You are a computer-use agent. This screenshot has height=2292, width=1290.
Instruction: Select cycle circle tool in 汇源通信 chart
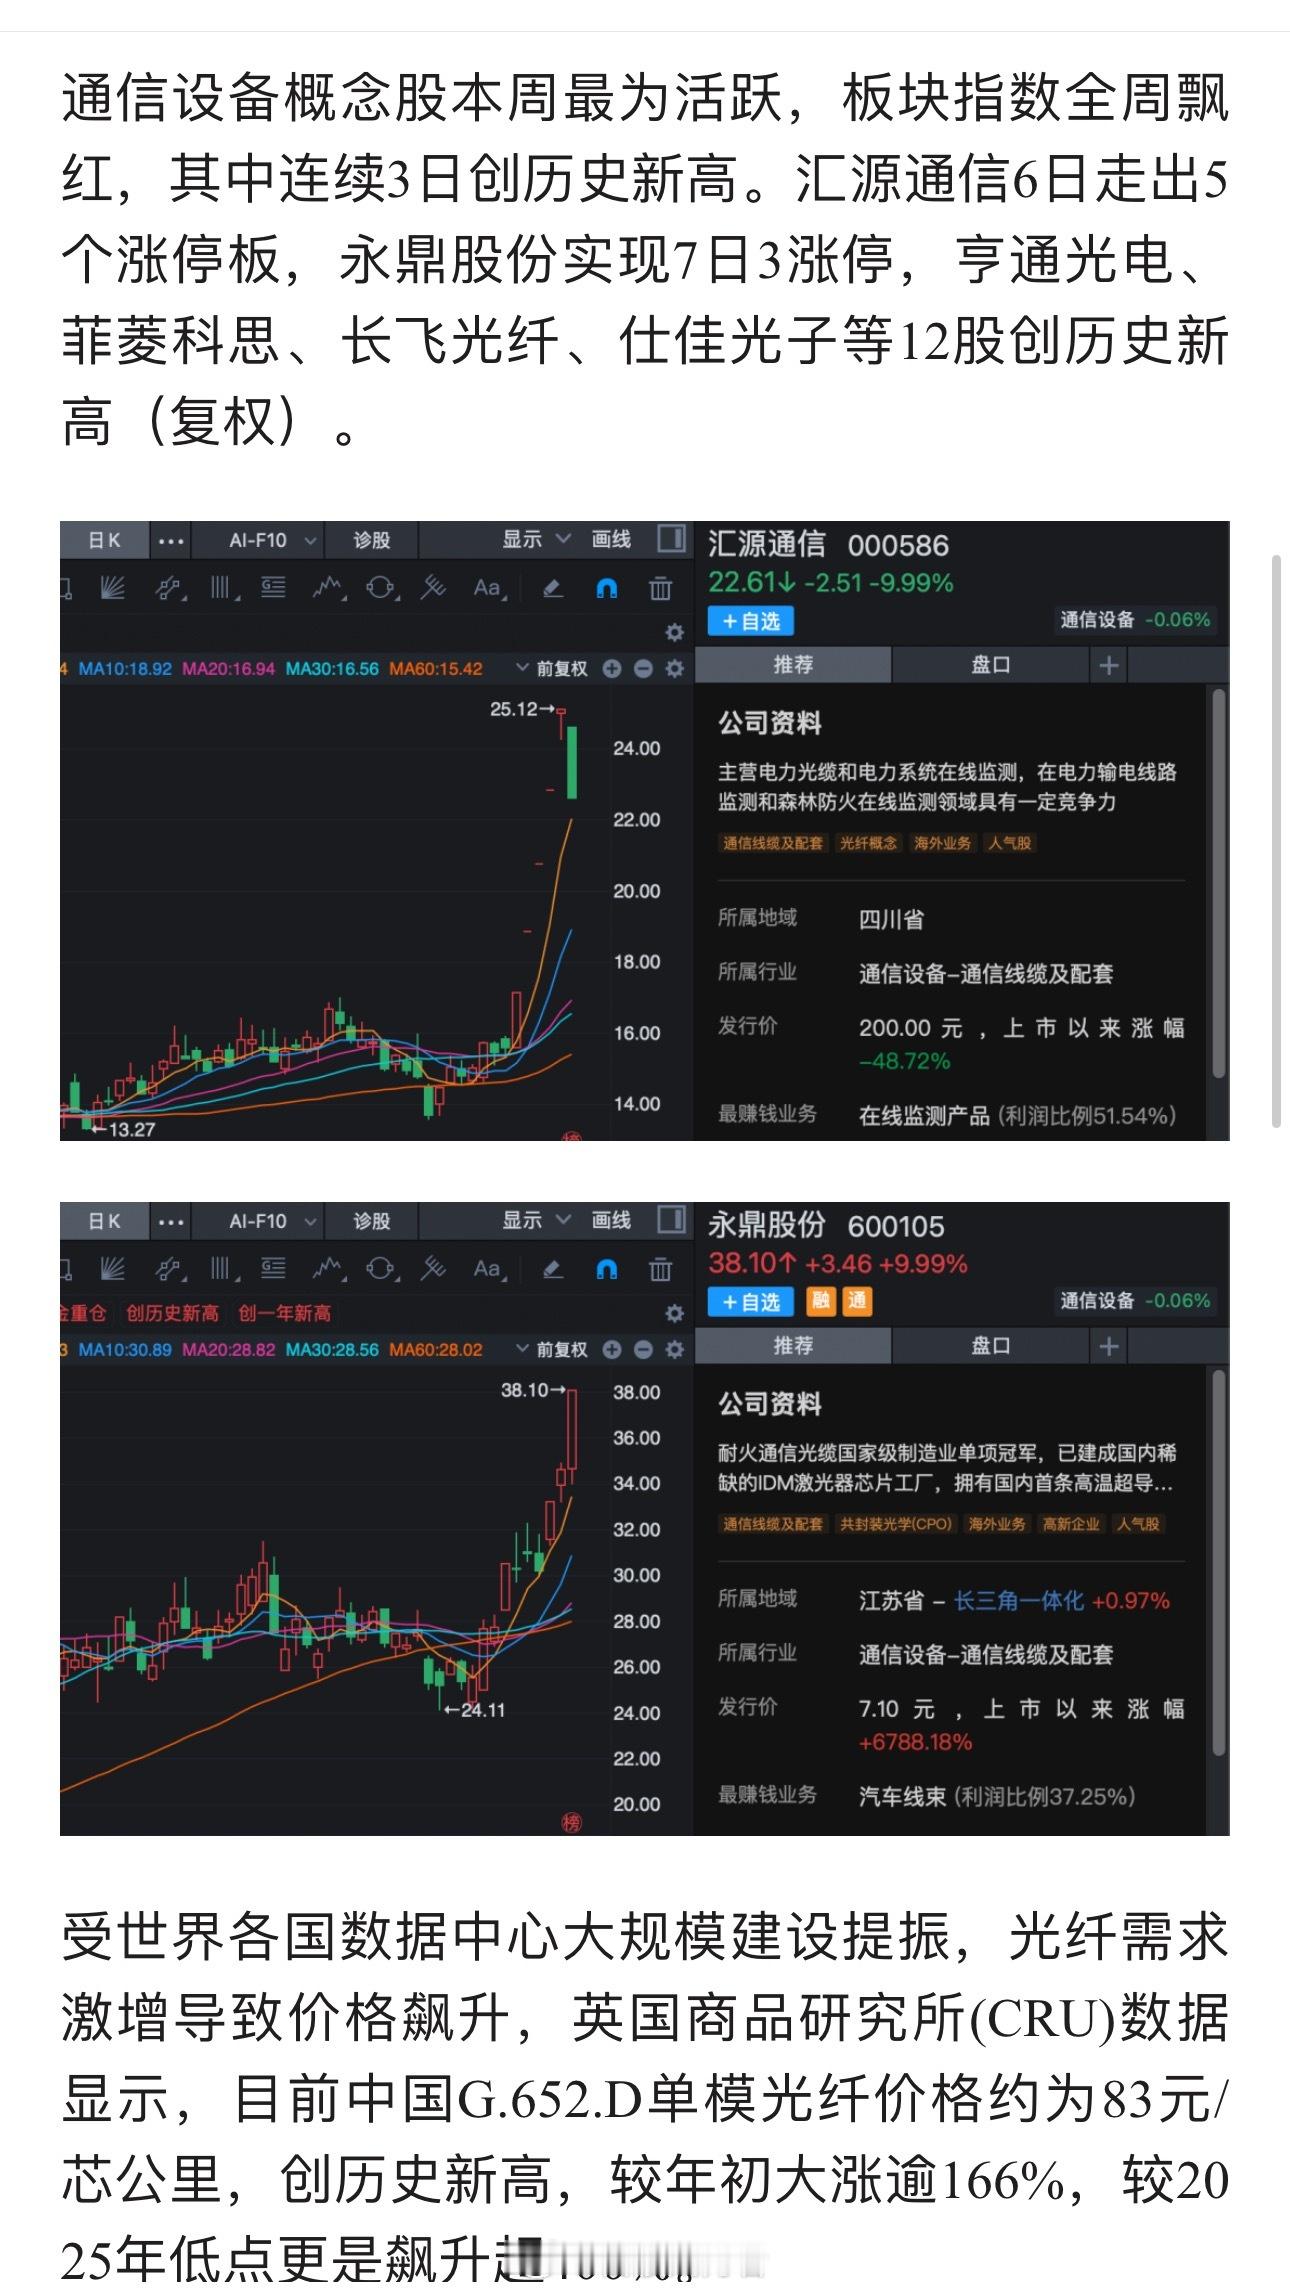tap(381, 589)
